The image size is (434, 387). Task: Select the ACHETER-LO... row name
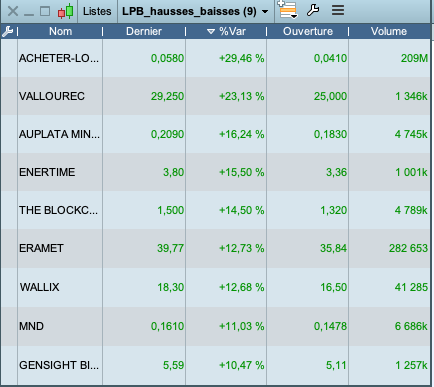[x=59, y=58]
